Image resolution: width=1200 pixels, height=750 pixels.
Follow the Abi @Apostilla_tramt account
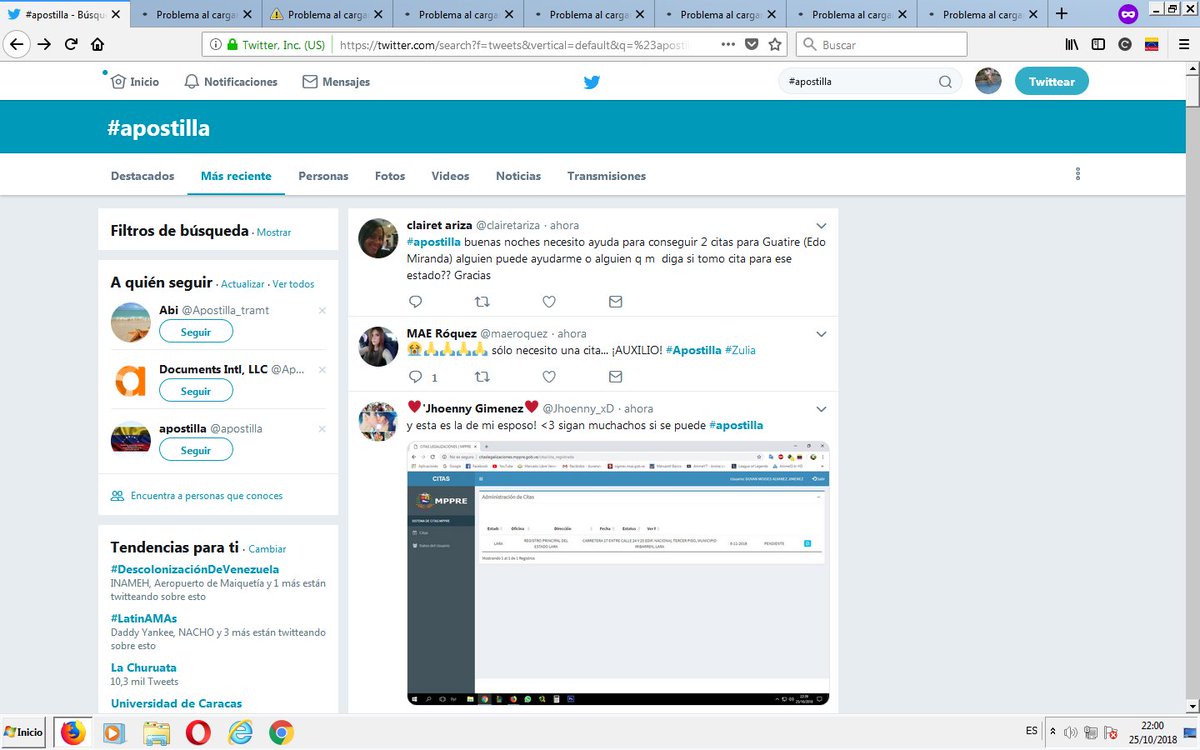click(x=196, y=332)
